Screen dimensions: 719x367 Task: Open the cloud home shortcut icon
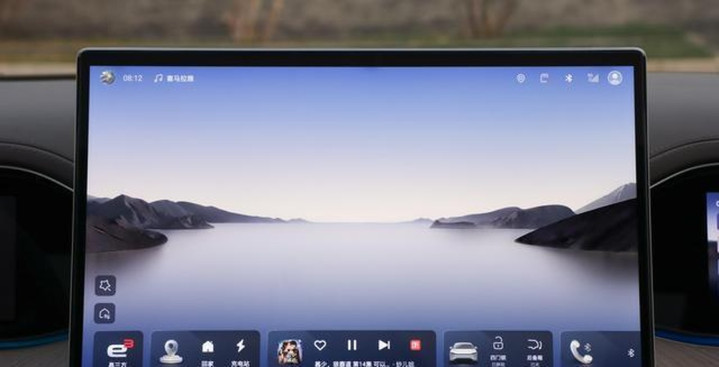(105, 313)
